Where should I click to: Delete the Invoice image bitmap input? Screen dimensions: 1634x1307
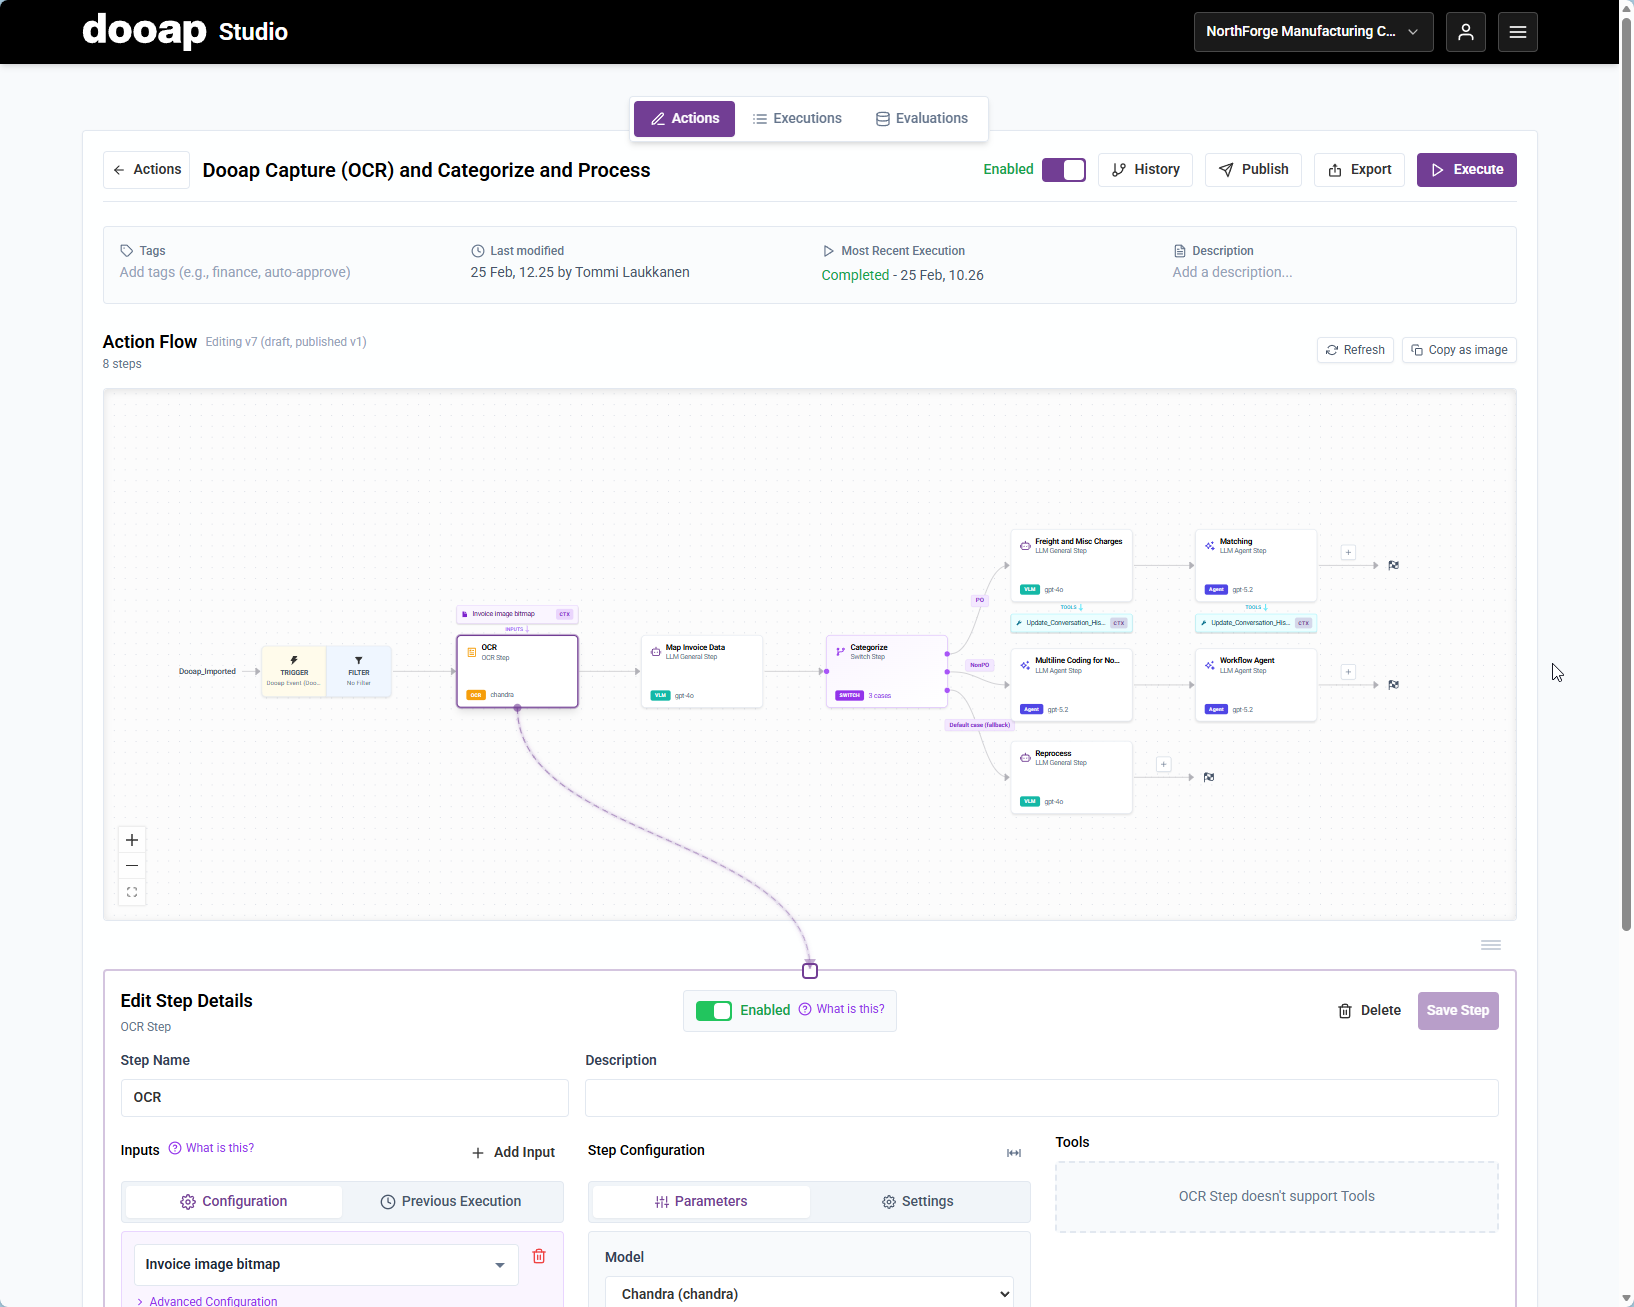(539, 1256)
